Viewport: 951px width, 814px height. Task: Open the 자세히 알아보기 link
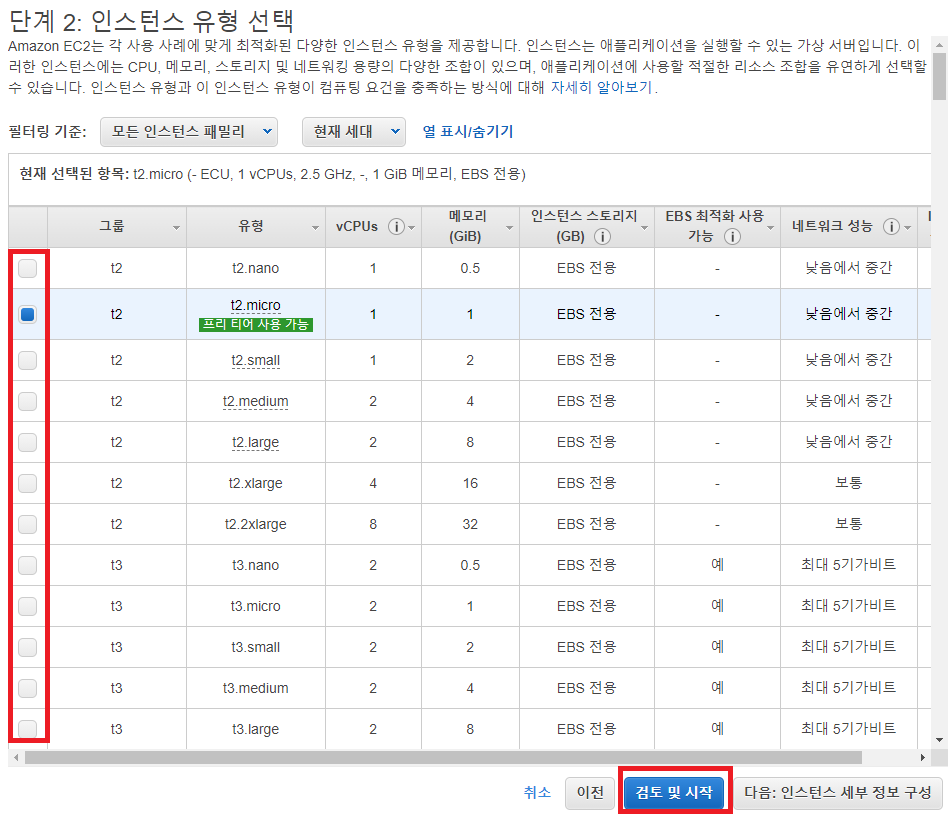[x=601, y=88]
